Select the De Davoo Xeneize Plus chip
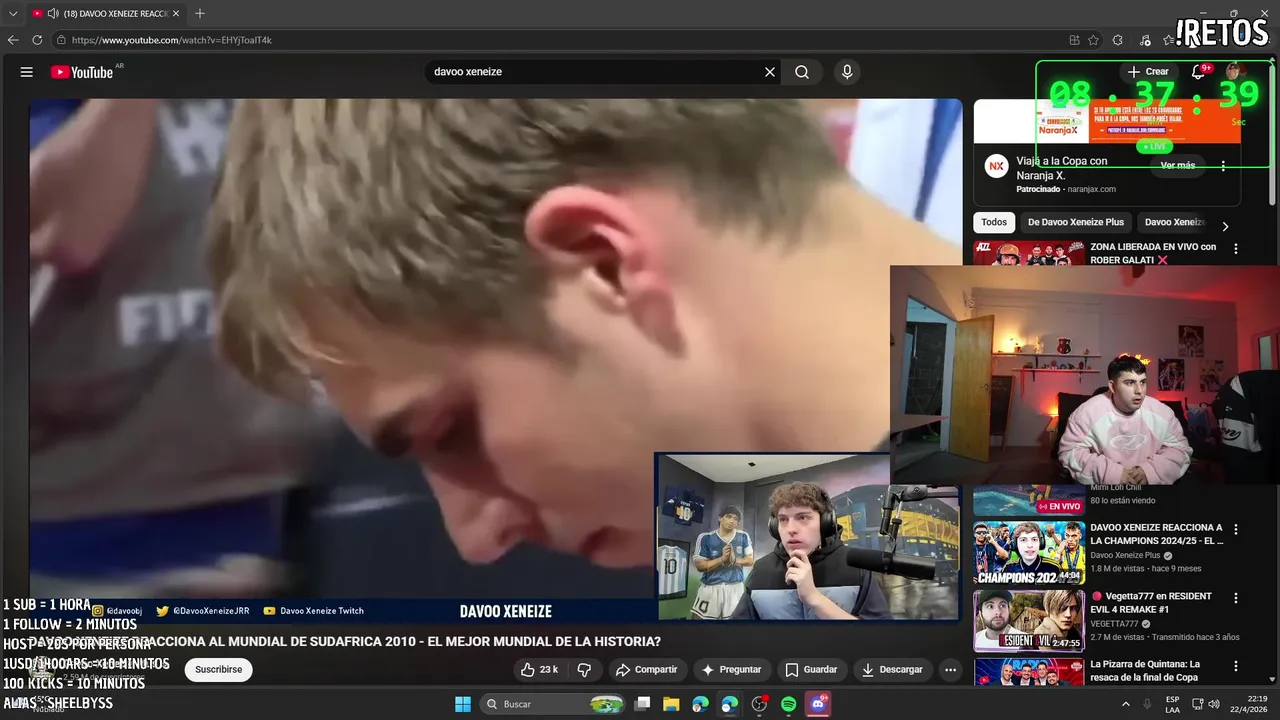The height and width of the screenshot is (720, 1280). point(1075,222)
